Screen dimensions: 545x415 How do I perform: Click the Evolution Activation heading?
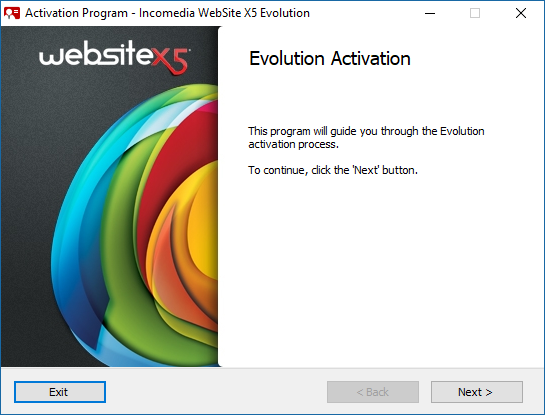(330, 58)
